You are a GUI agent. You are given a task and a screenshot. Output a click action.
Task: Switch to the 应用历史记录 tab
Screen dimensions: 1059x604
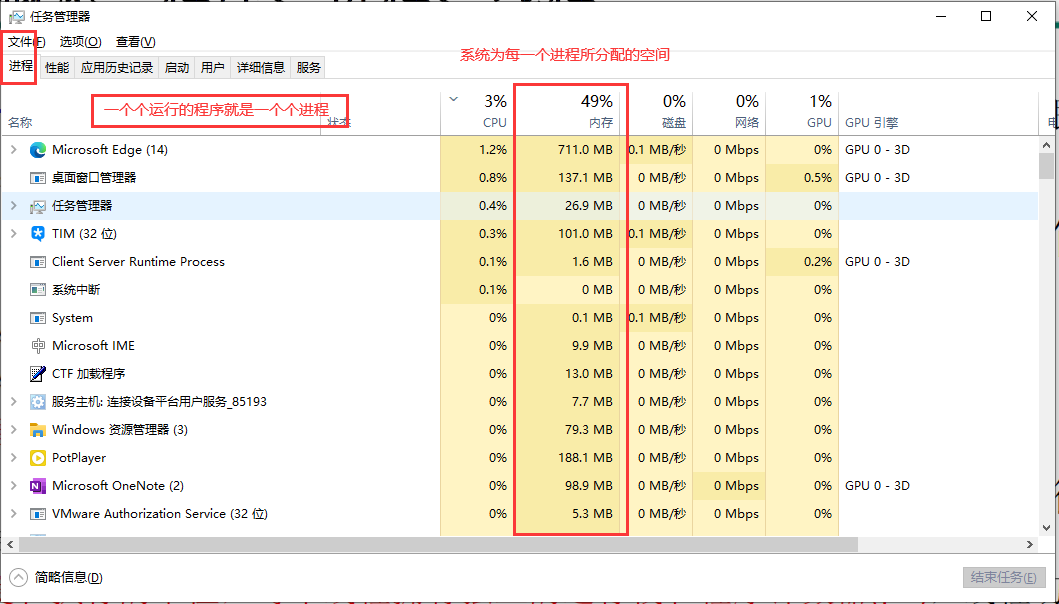(117, 68)
